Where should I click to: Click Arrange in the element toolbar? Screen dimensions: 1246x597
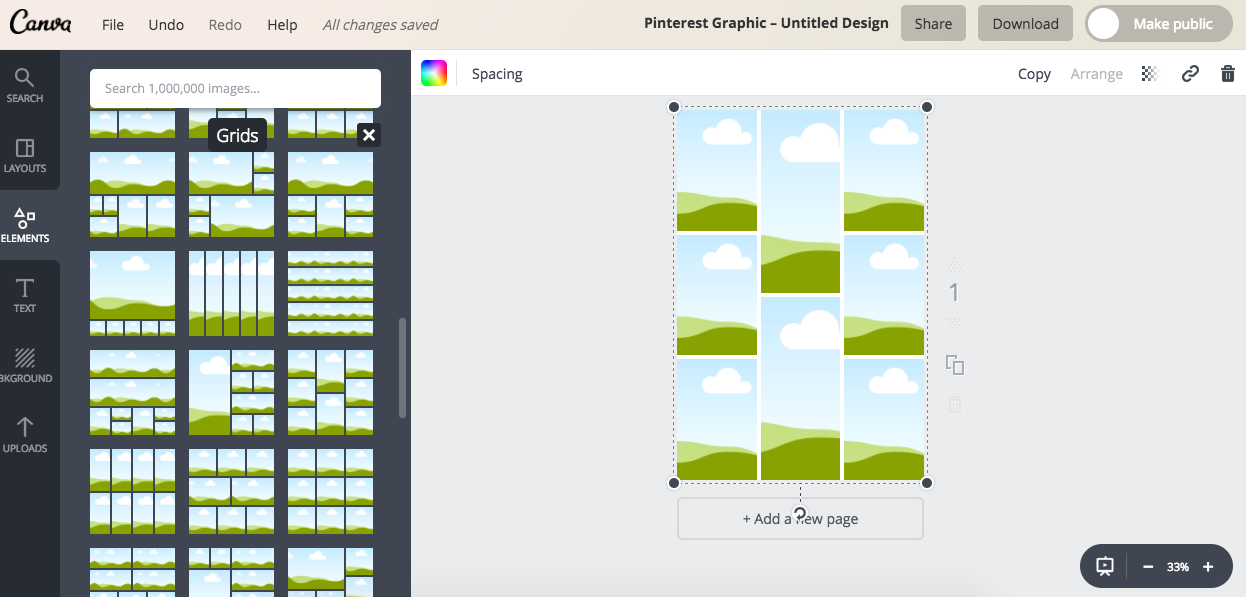point(1096,74)
